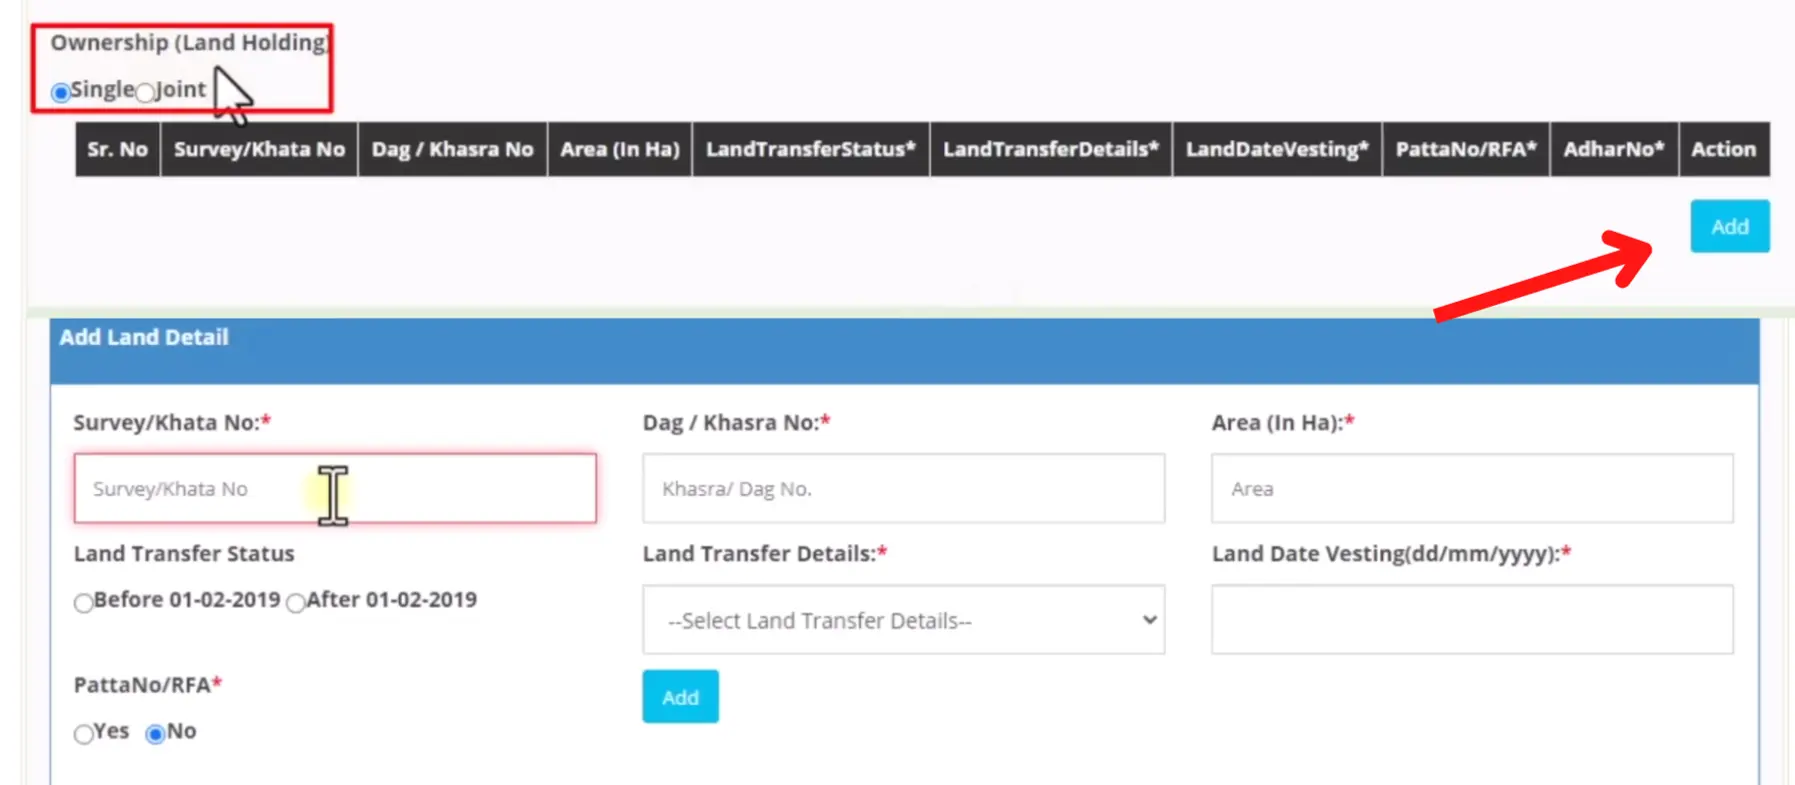Click the Survey/Khata No table column header
The image size is (1795, 785).
coord(259,150)
